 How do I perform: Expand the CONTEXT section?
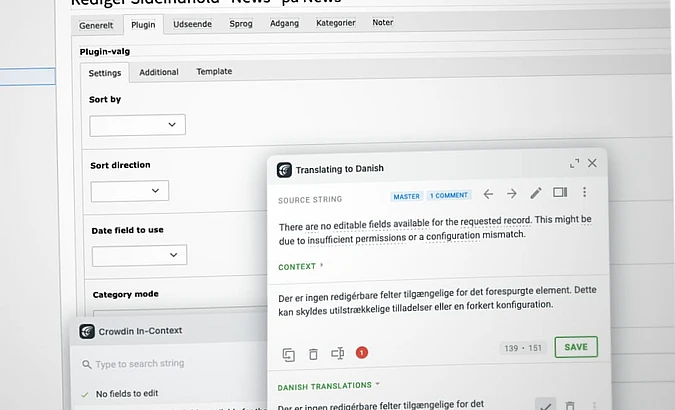(300, 267)
